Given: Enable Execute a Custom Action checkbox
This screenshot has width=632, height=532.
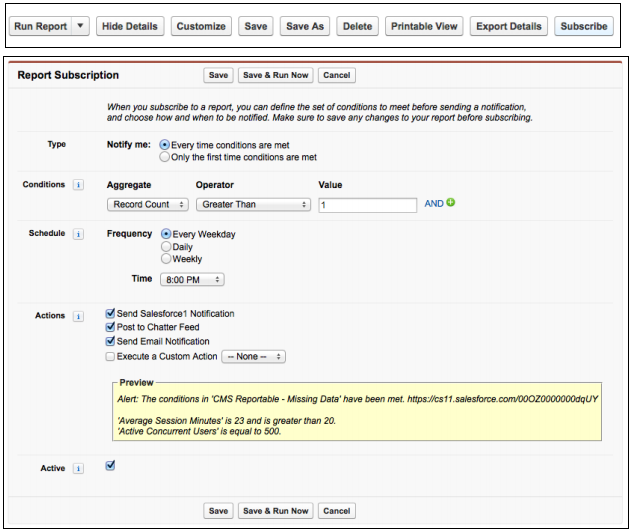Looking at the screenshot, I should pyautogui.click(x=110, y=356).
